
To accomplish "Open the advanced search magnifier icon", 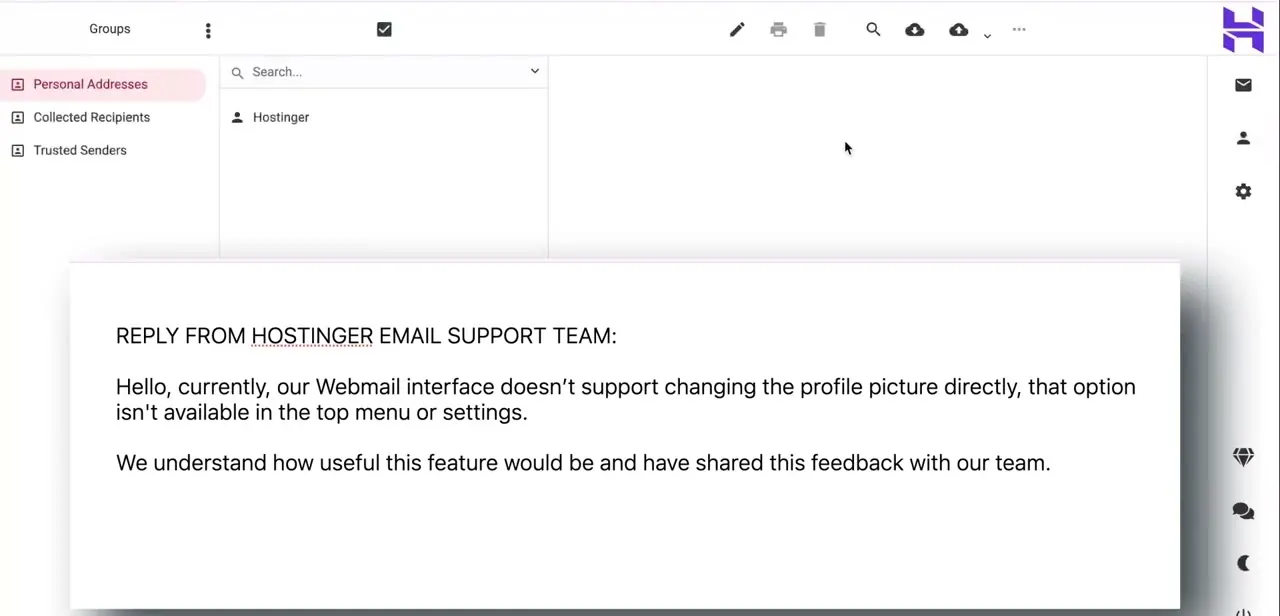I will [873, 30].
